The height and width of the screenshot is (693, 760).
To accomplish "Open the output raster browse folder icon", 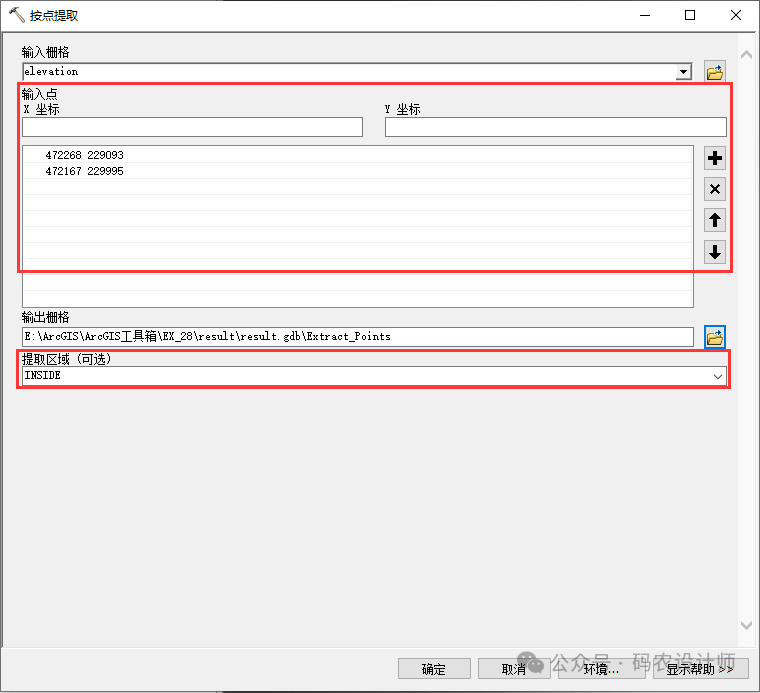I will point(714,337).
